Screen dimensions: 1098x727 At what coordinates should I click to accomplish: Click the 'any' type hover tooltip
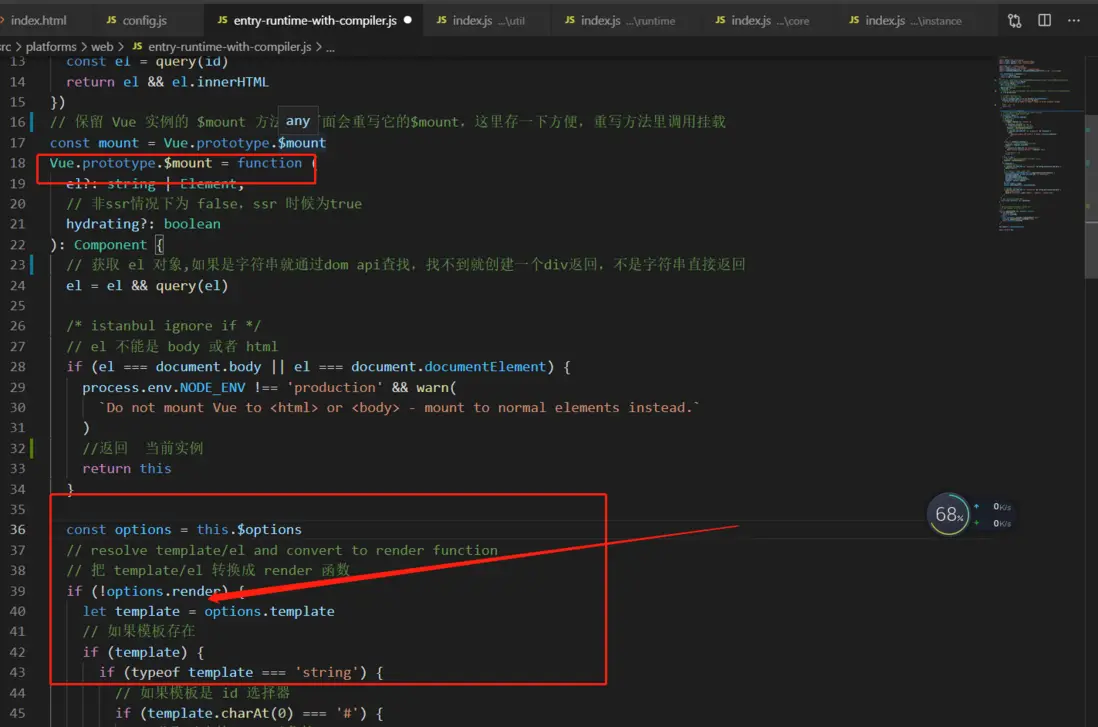pos(298,120)
